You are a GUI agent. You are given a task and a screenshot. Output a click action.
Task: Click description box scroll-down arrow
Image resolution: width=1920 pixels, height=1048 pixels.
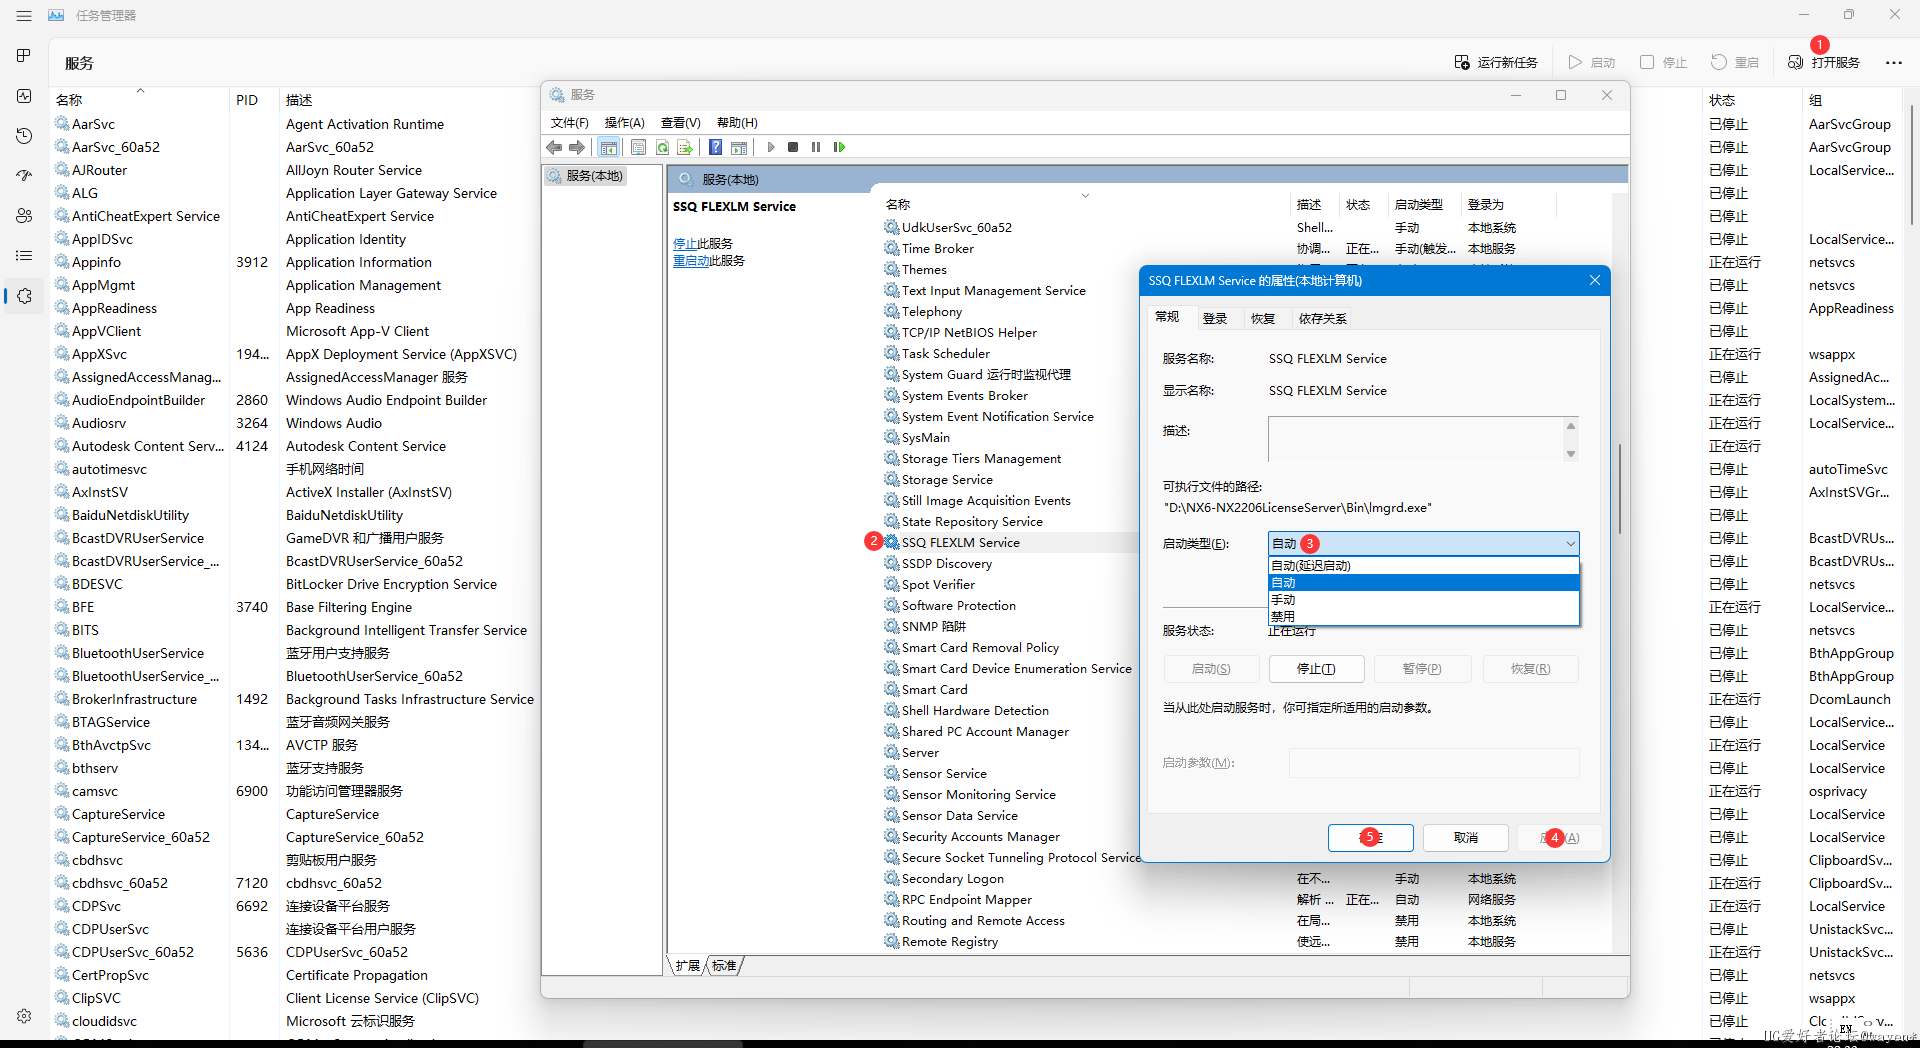pyautogui.click(x=1571, y=454)
